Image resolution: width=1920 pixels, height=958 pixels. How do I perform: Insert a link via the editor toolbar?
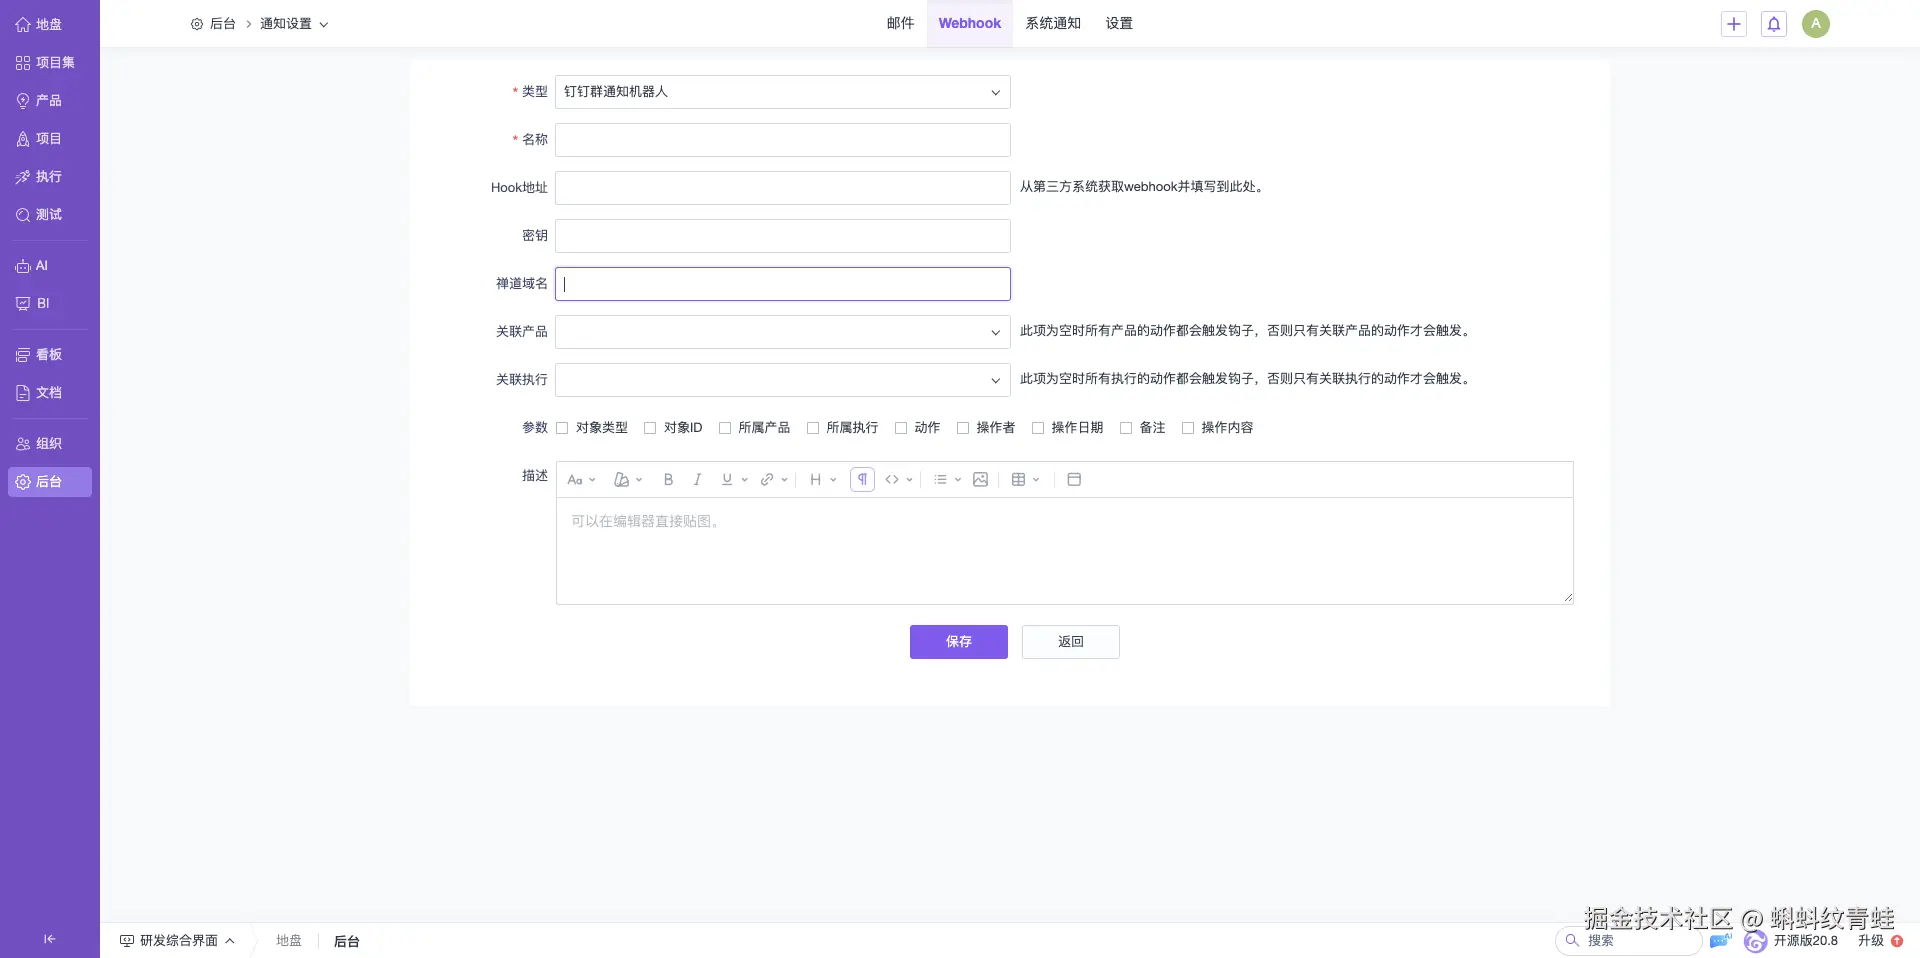[767, 480]
